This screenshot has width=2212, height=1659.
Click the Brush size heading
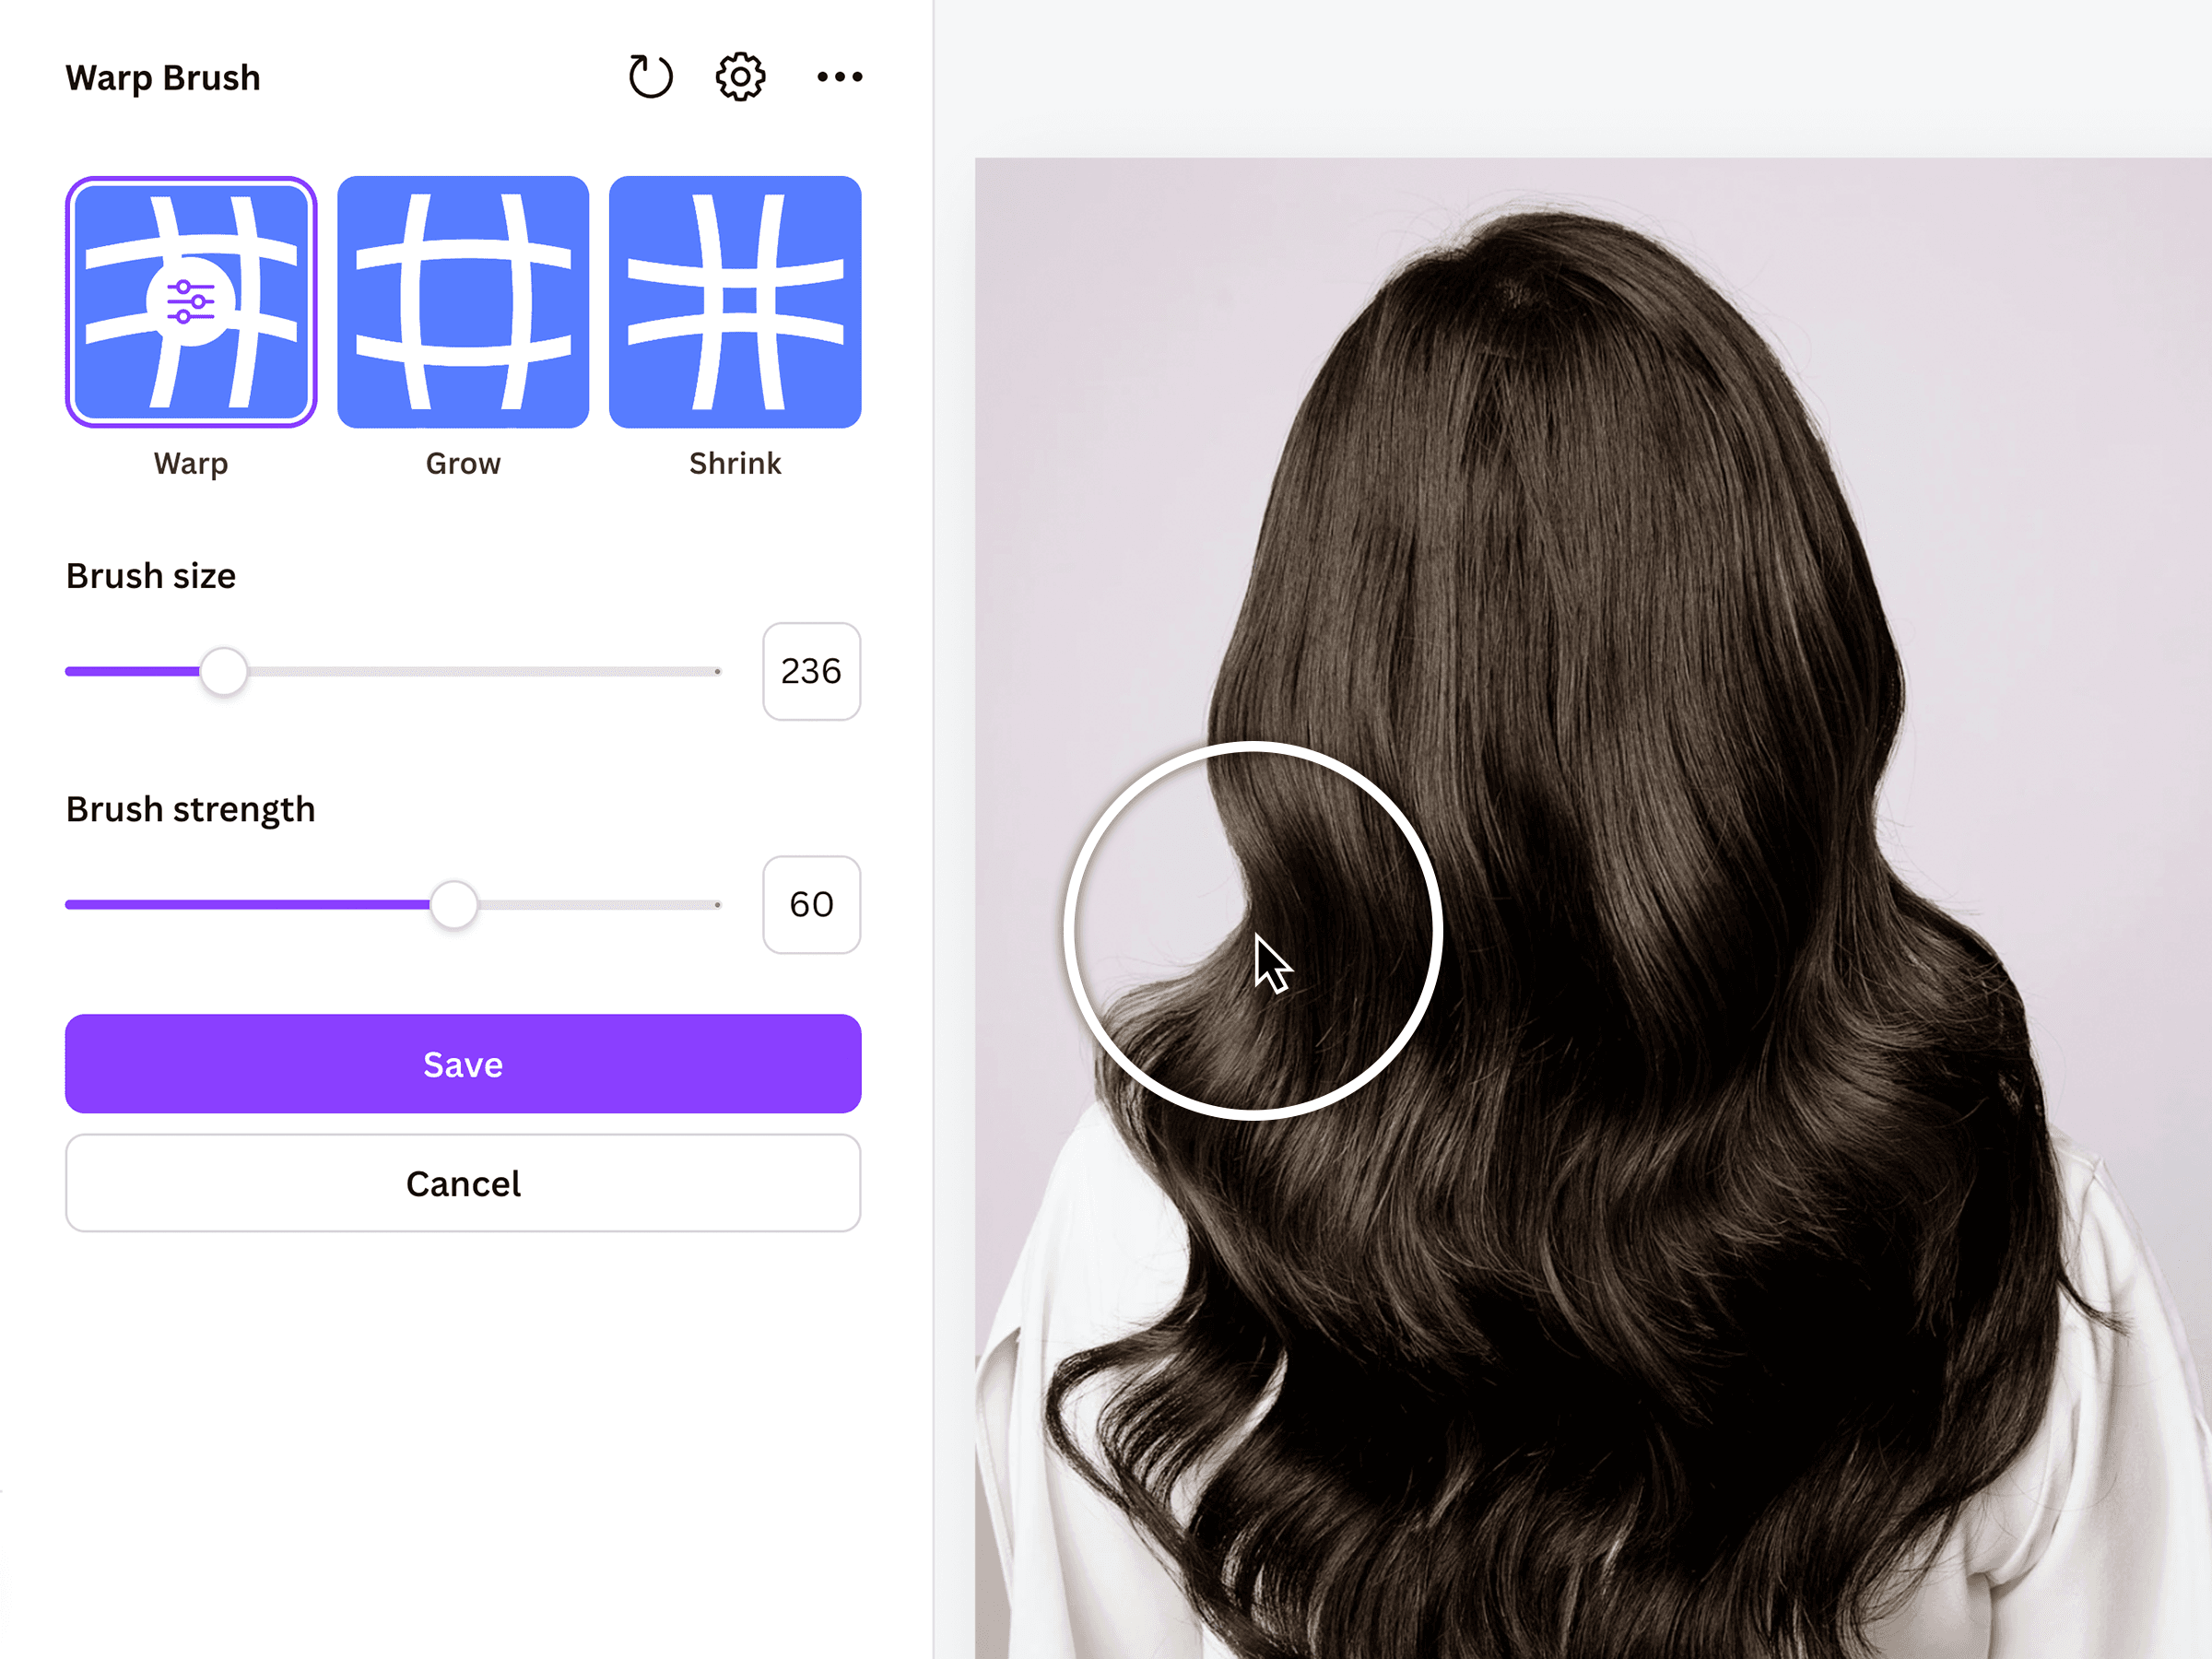(151, 576)
